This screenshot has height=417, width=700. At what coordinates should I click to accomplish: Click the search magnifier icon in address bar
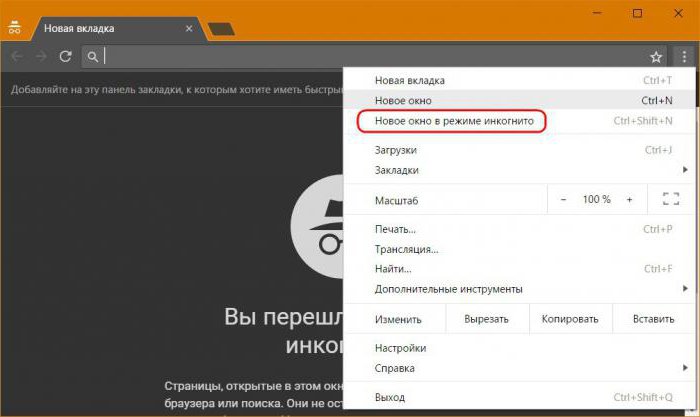[92, 57]
